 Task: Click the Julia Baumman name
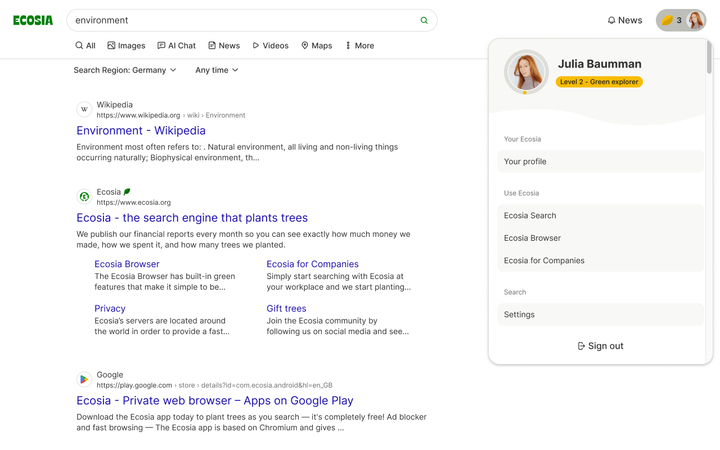click(600, 64)
